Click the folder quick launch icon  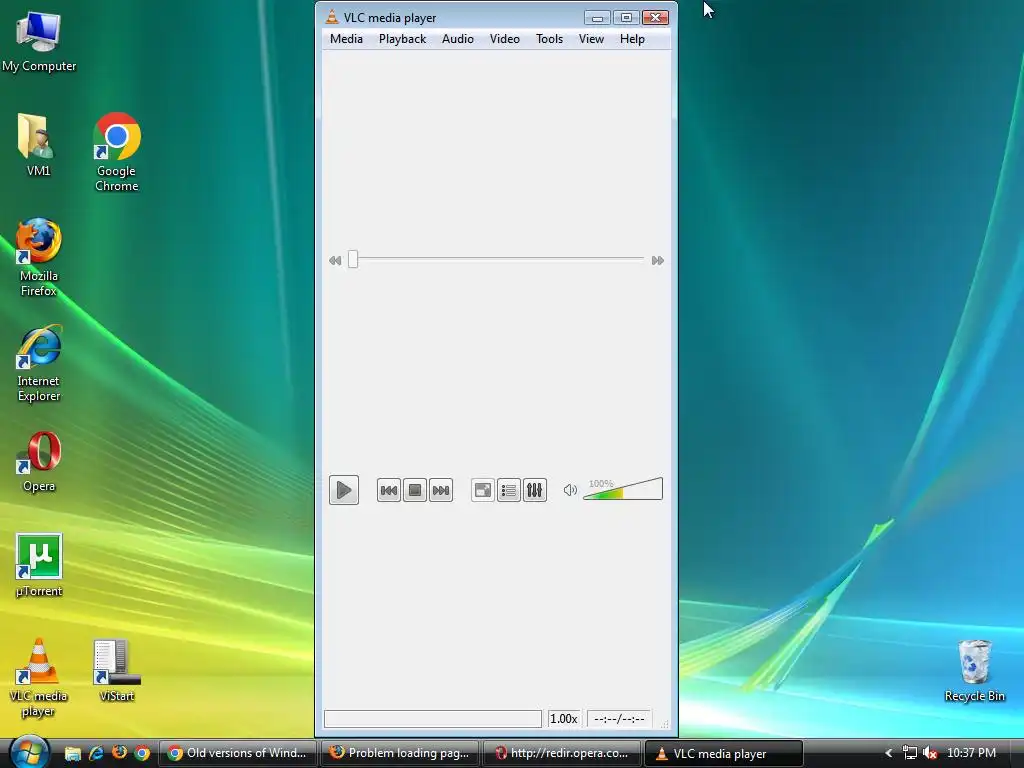click(72, 754)
